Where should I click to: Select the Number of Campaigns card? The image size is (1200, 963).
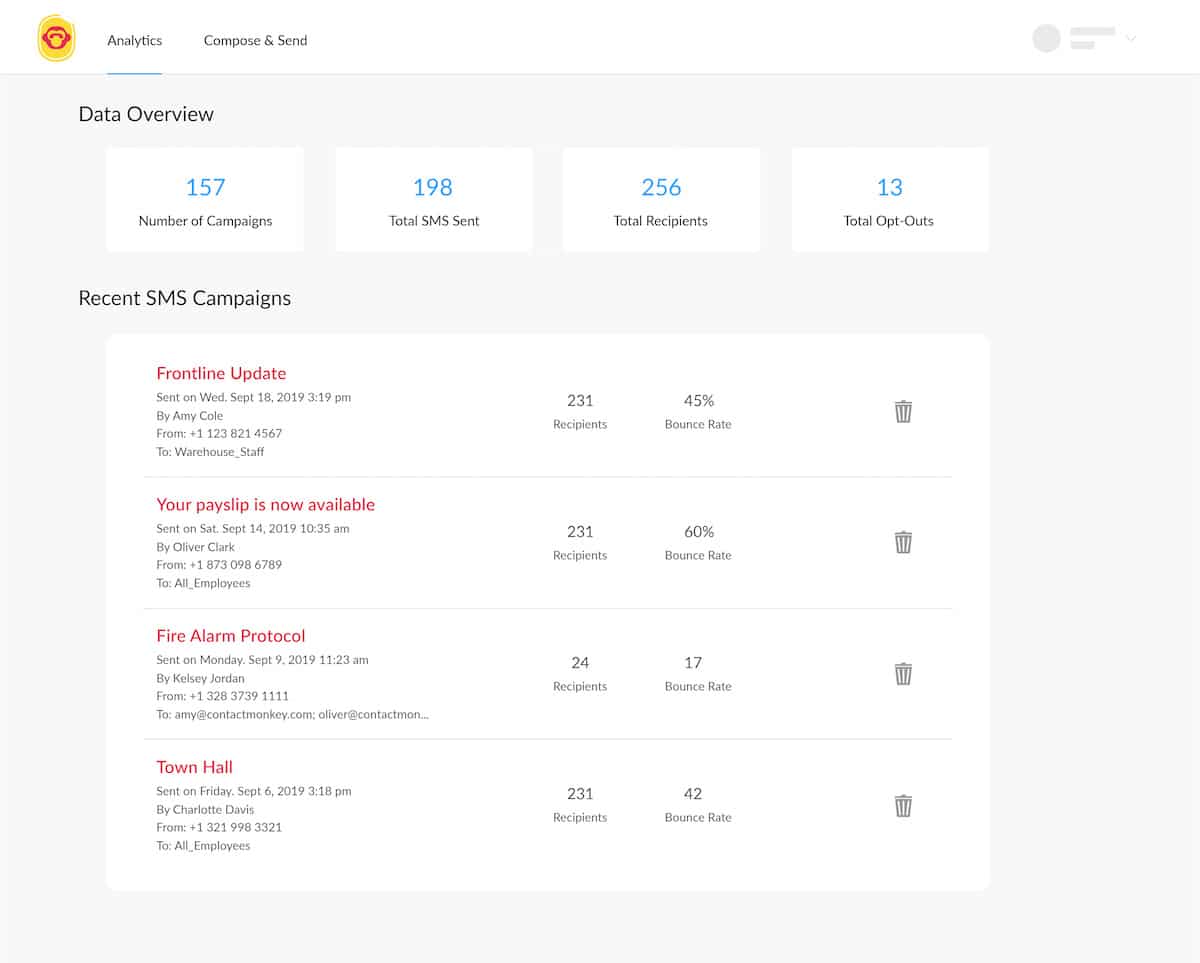[x=205, y=200]
